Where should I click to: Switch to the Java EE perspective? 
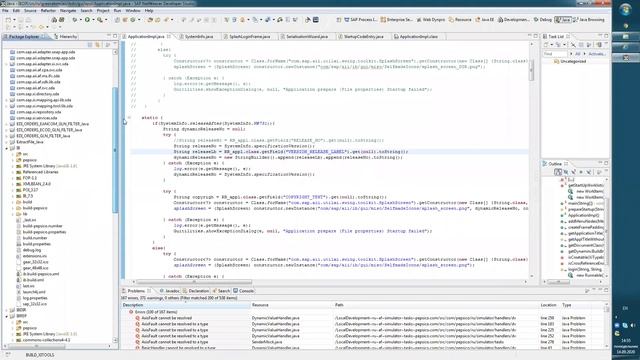(x=484, y=20)
